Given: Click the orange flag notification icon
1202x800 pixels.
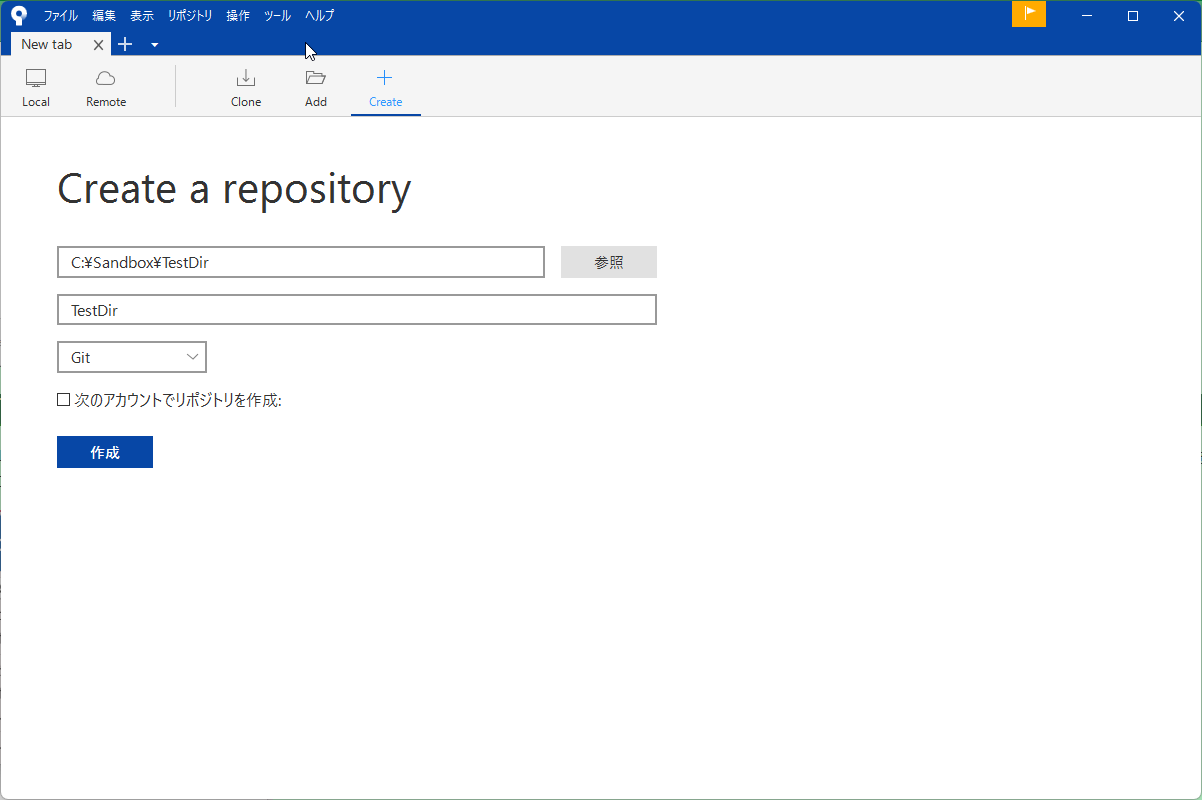Looking at the screenshot, I should [x=1029, y=14].
